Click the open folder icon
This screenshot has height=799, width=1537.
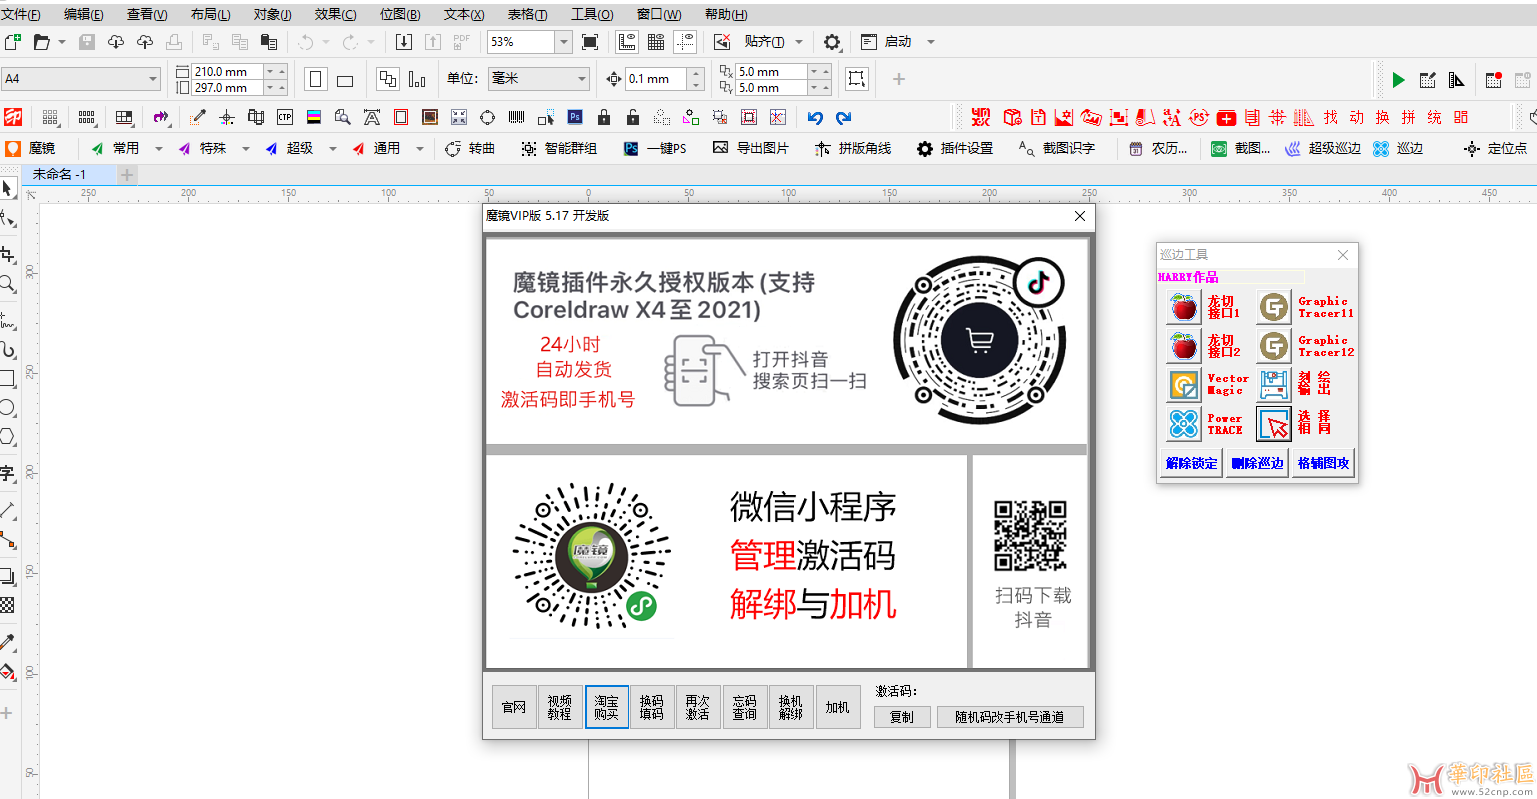coord(42,42)
